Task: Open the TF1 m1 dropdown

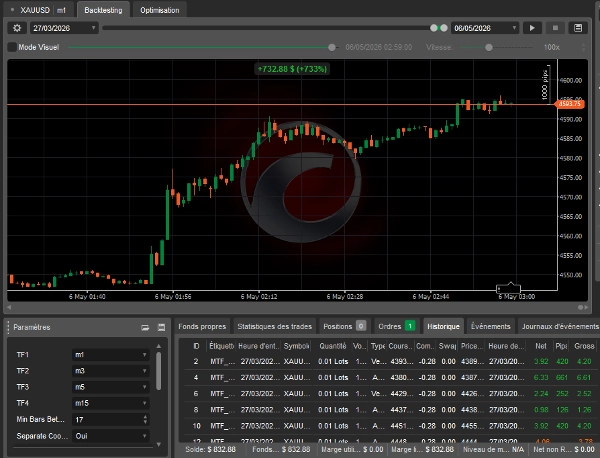Action: 111,355
